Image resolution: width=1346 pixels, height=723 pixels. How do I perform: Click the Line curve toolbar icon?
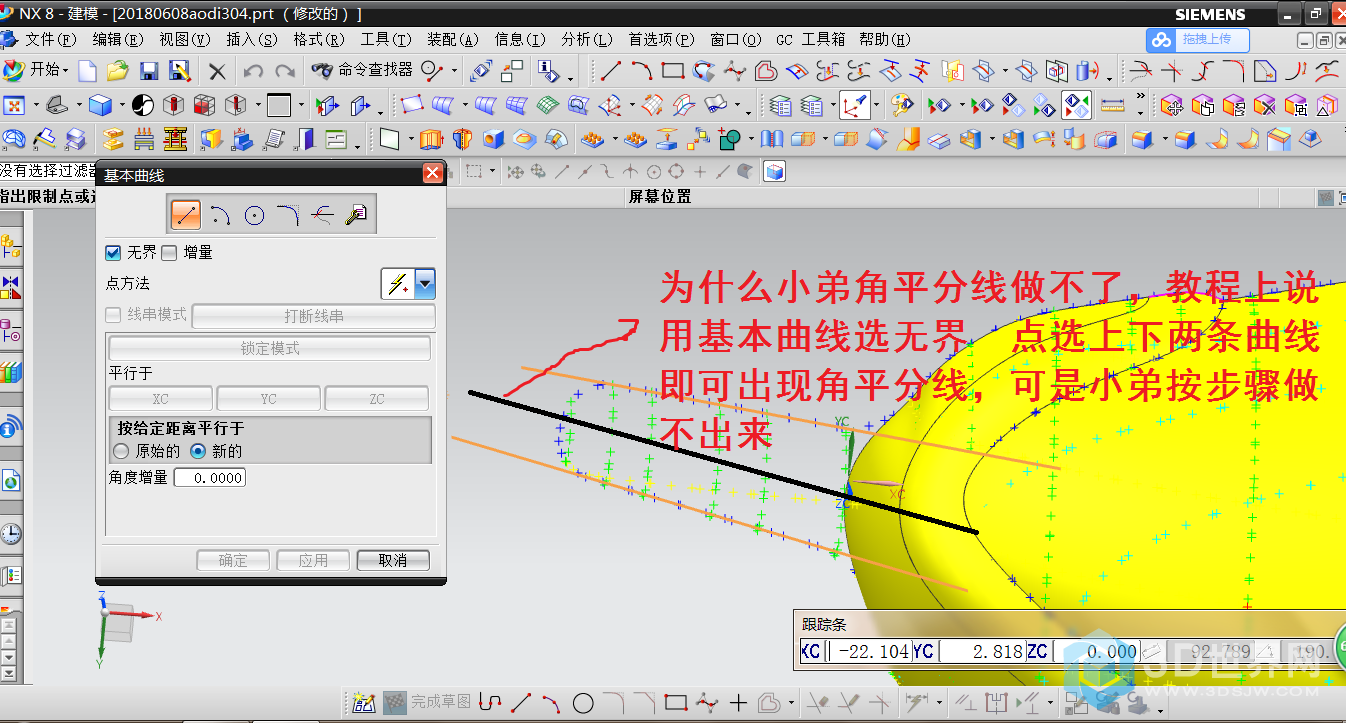point(610,71)
